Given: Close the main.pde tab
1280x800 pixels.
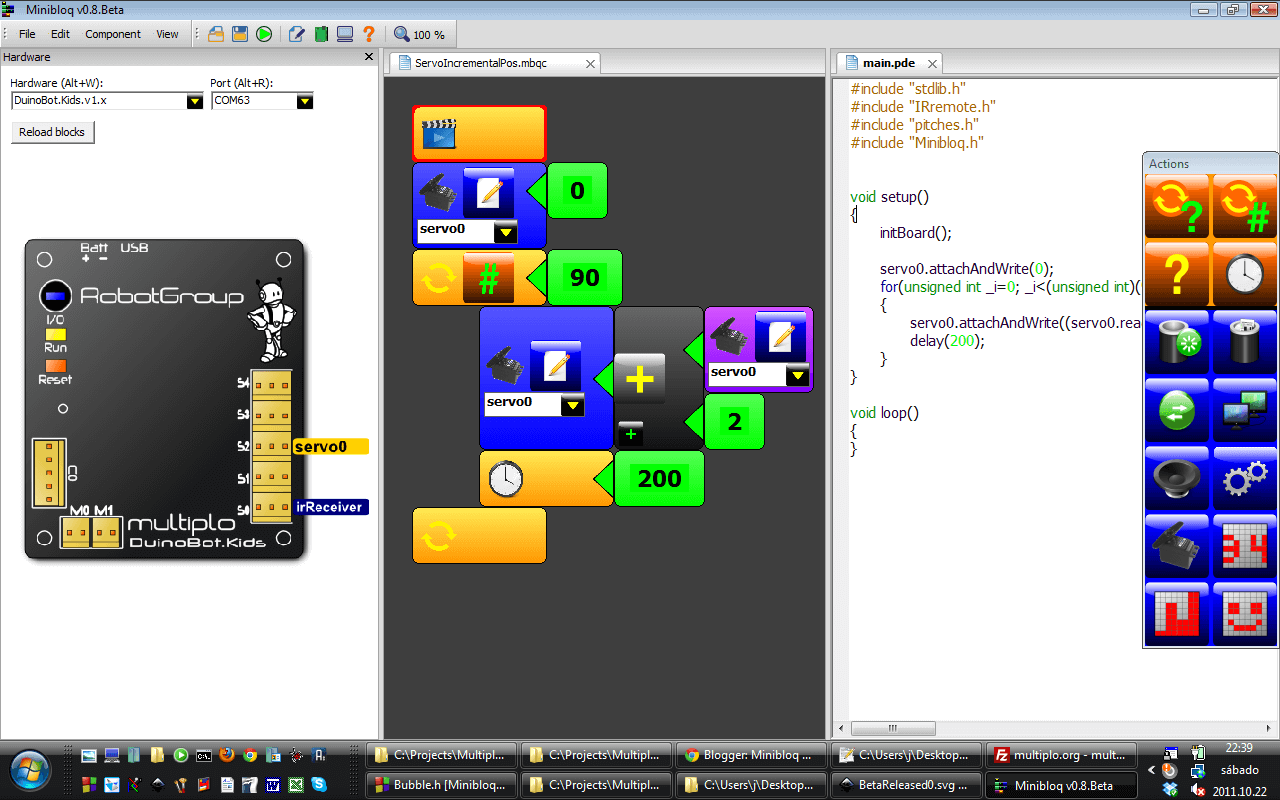Looking at the screenshot, I should click(x=932, y=64).
